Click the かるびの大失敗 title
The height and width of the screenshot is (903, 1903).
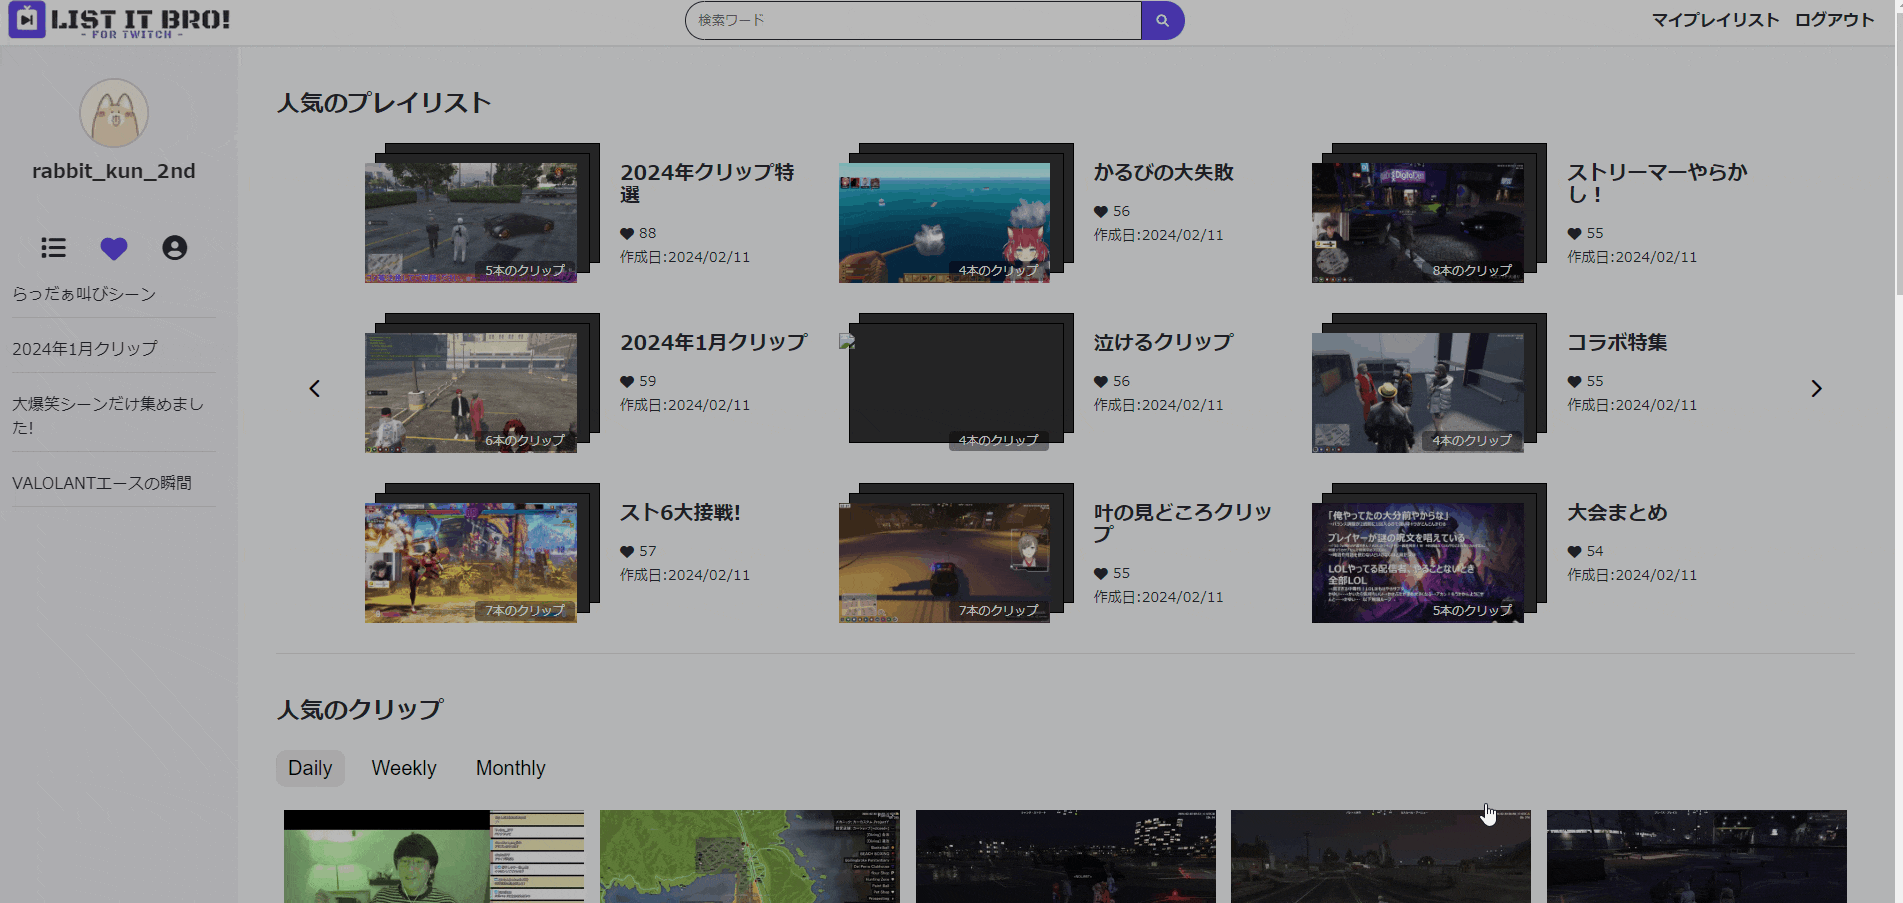[x=1163, y=172]
